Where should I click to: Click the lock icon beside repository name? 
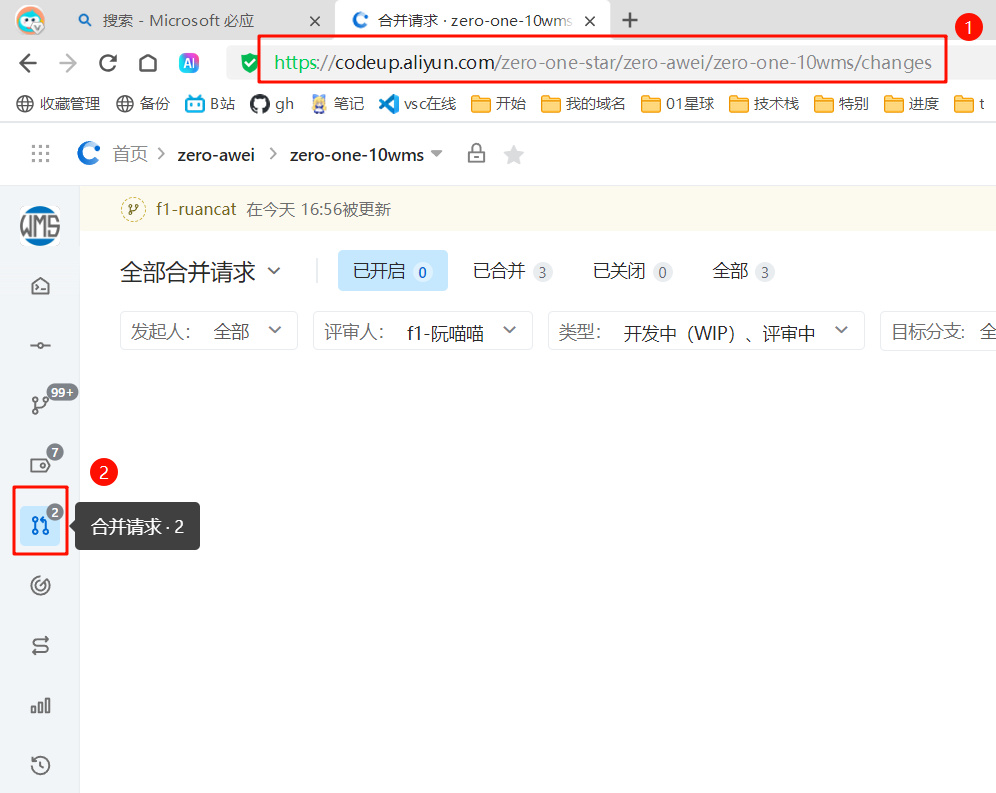476,154
